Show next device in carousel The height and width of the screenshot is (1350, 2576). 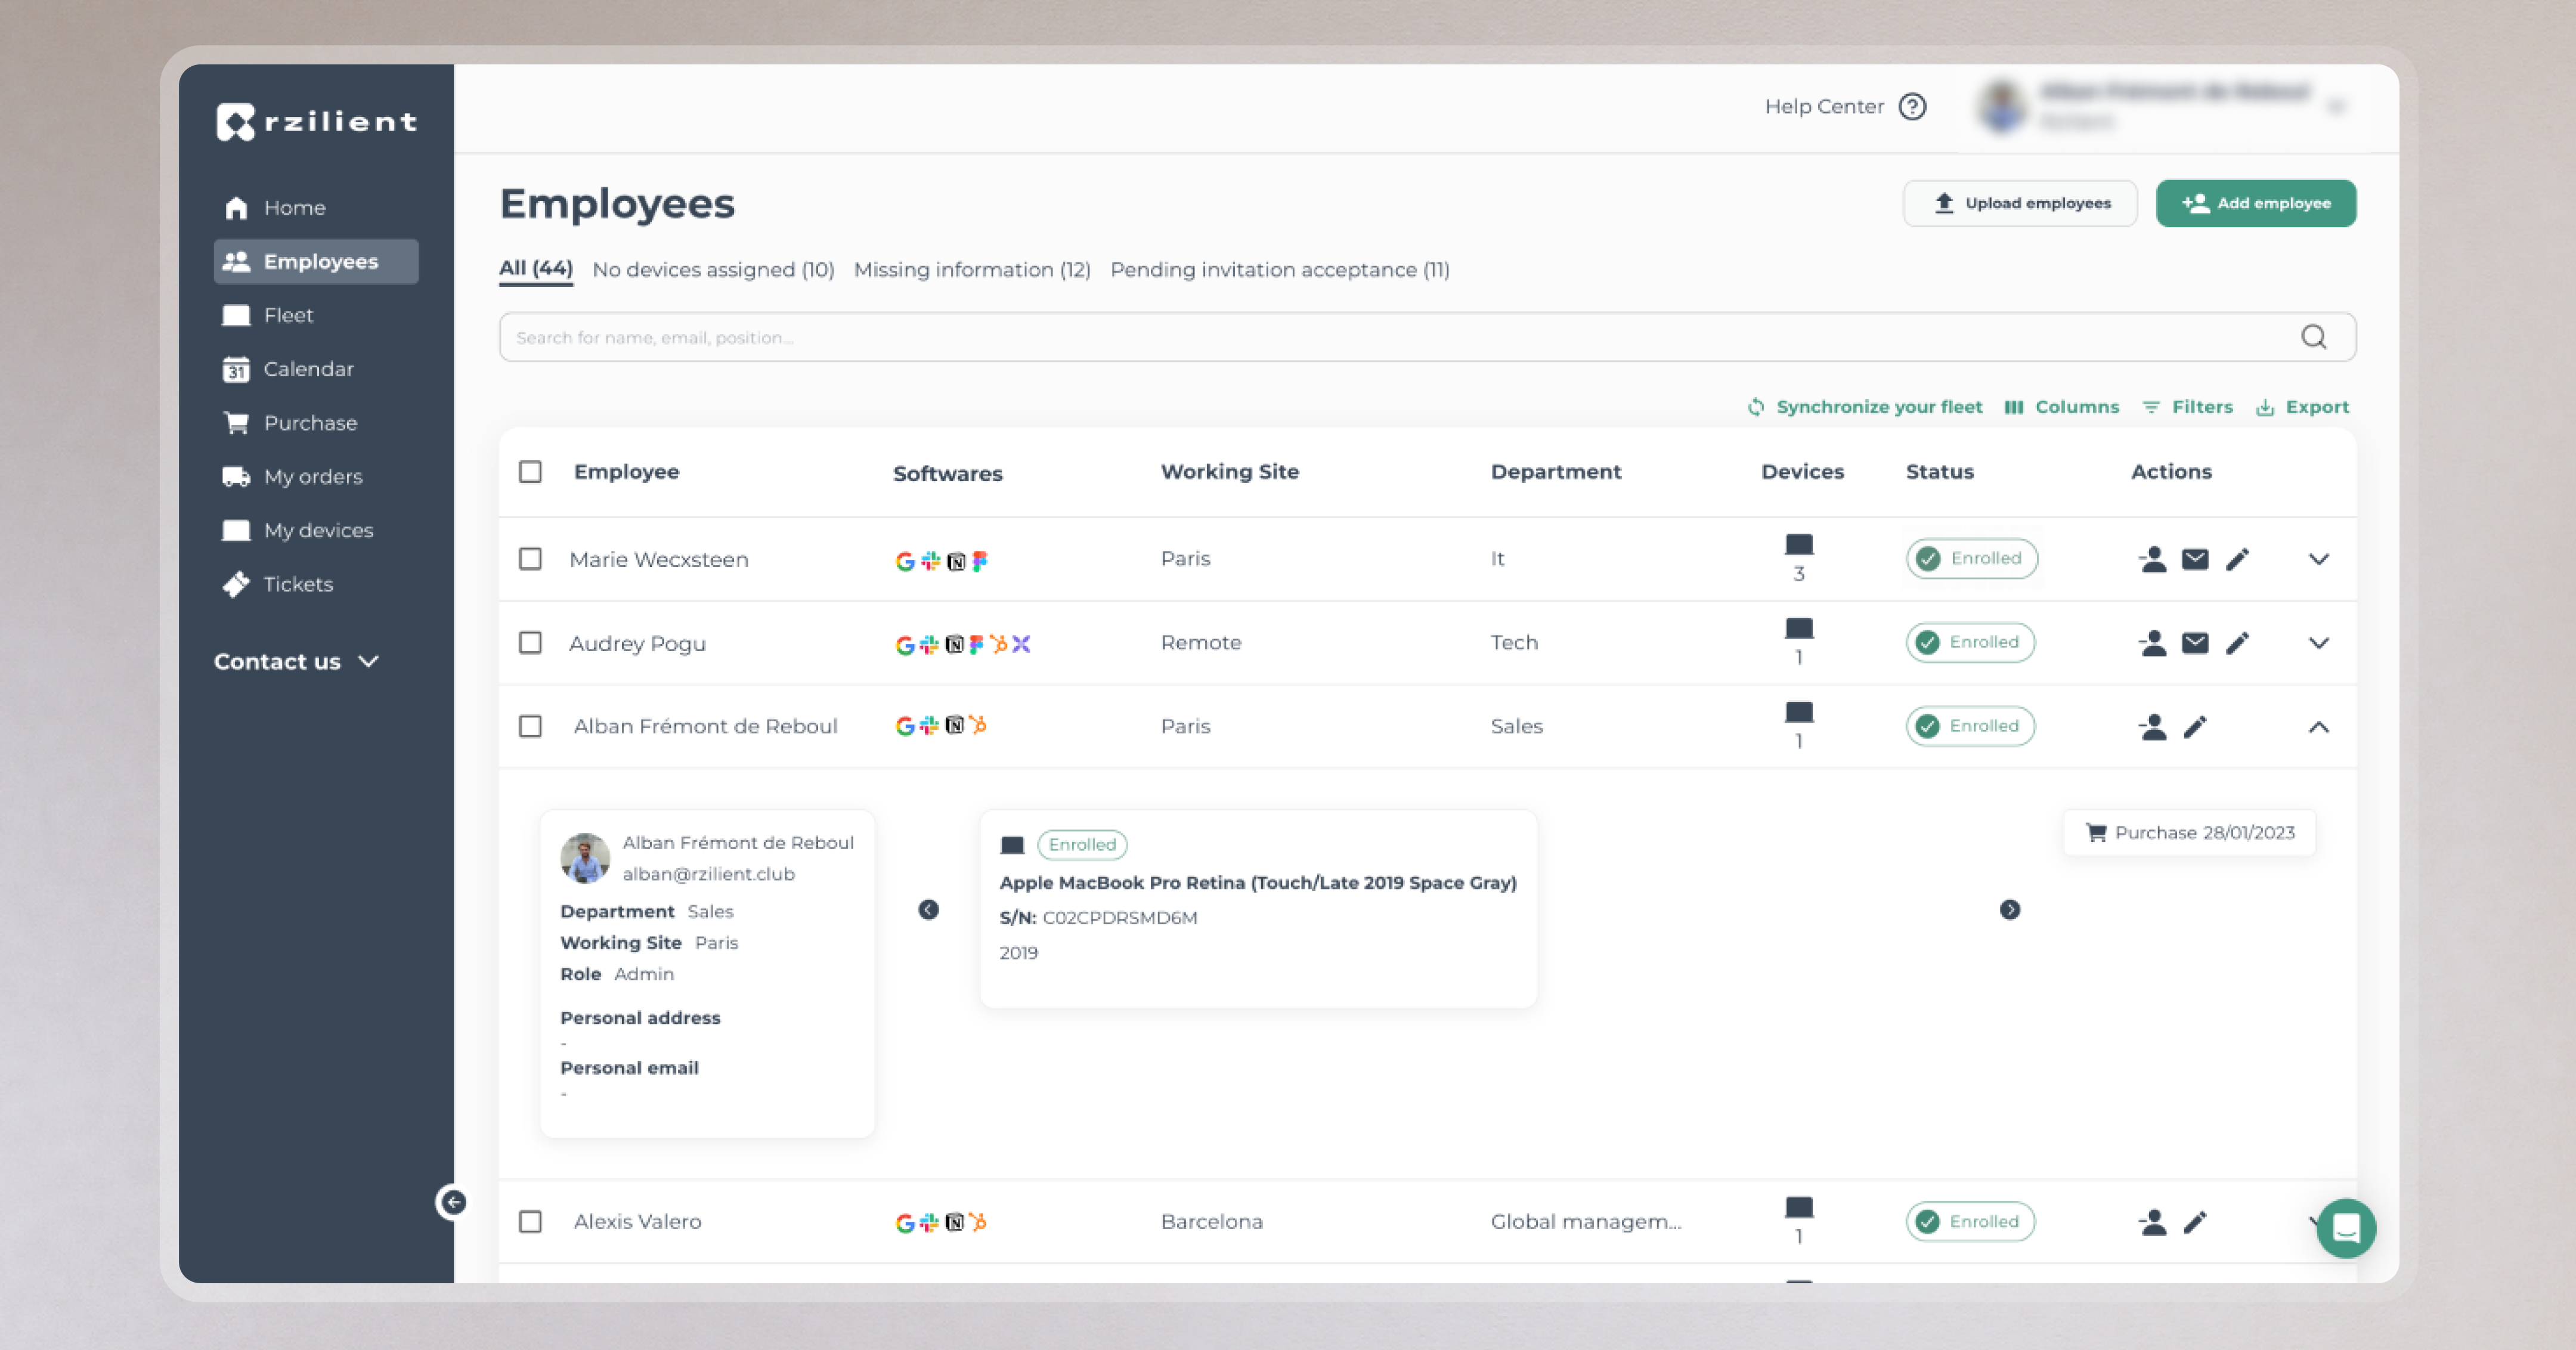[2010, 910]
